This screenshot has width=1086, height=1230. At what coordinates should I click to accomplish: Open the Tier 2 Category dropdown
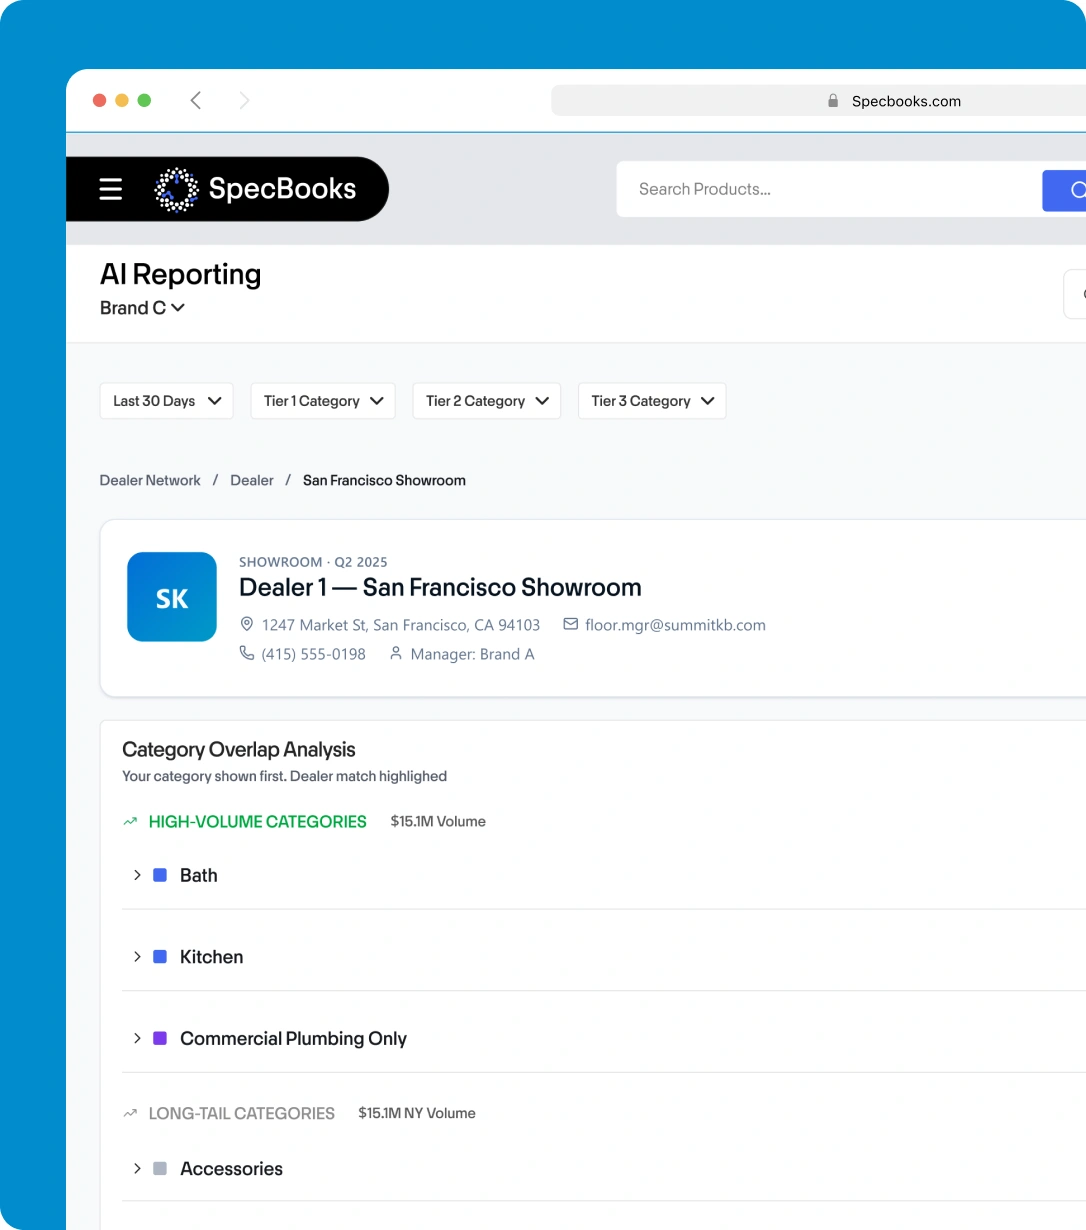point(487,401)
